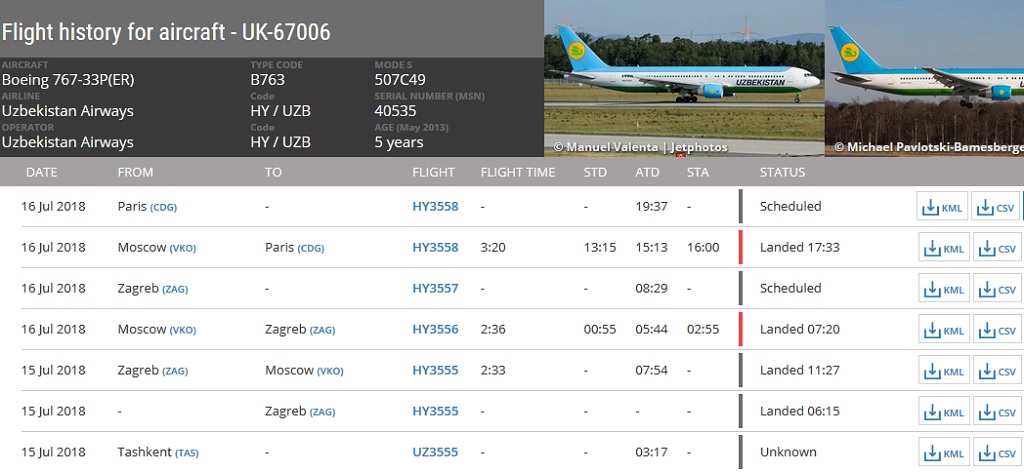The image size is (1024, 472).
Task: Click the VKO code in Zagreb–Moscow row
Action: 330,371
